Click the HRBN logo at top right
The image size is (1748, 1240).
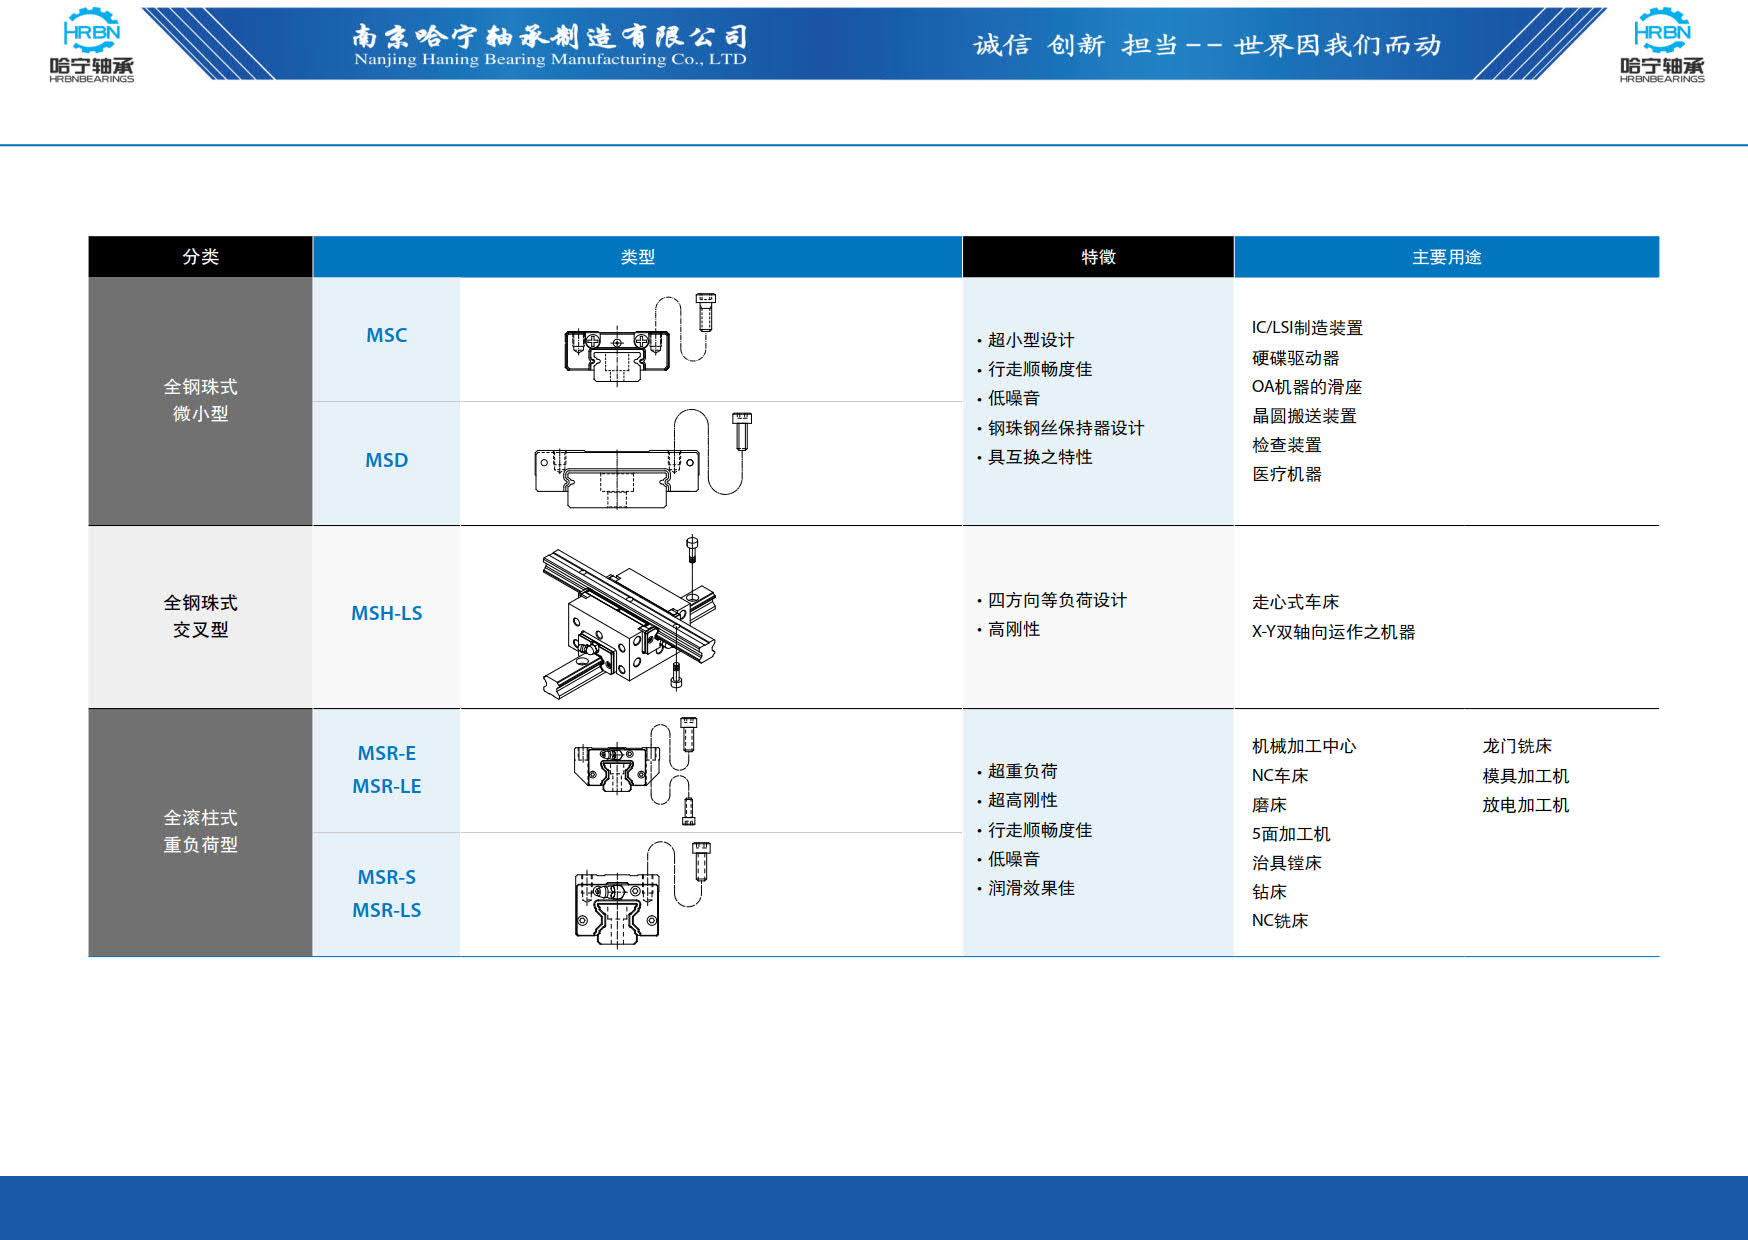coord(1662,45)
